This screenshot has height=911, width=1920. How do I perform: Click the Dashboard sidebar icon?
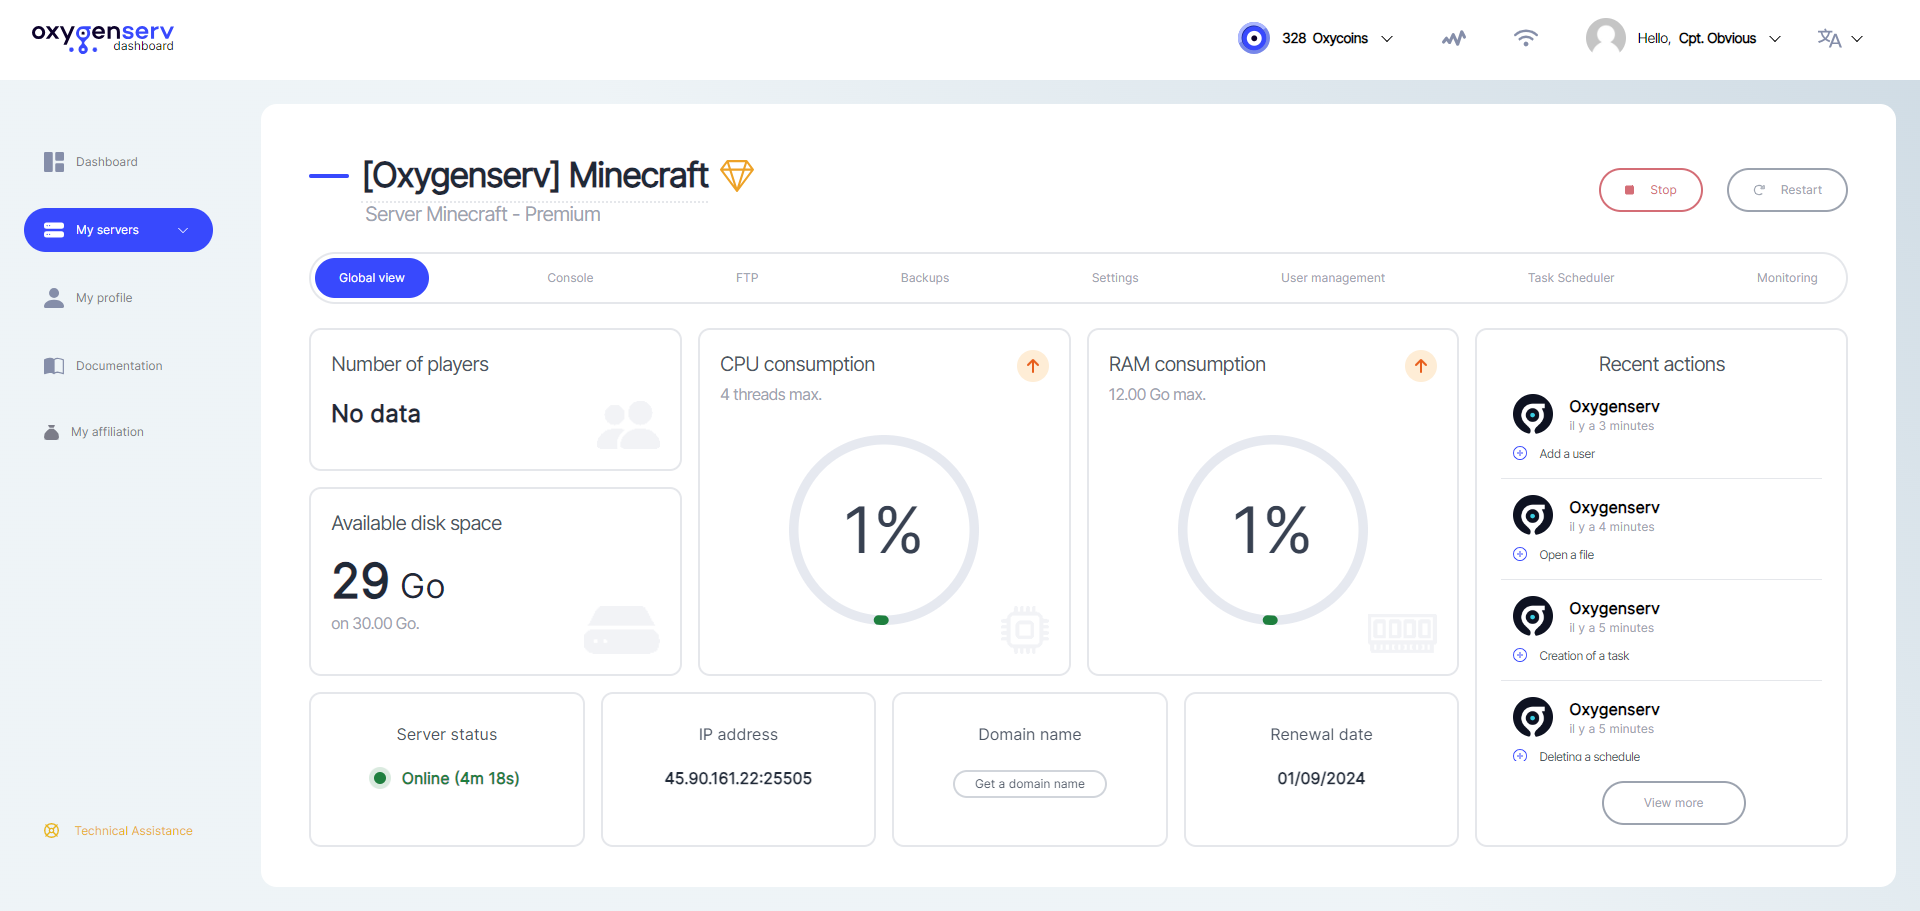[54, 162]
